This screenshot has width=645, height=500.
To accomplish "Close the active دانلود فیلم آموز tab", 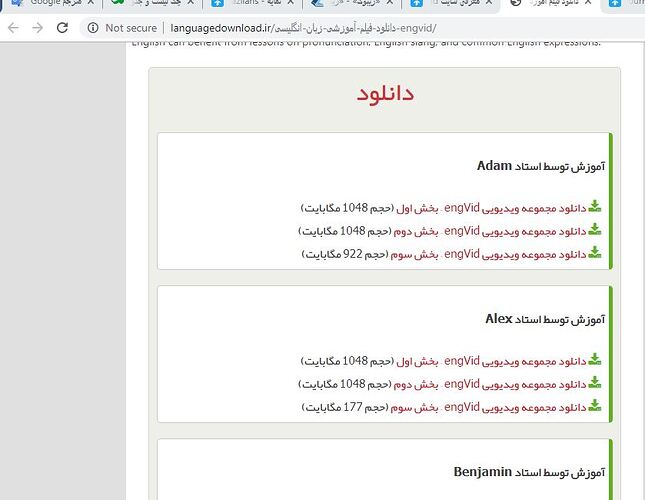I will tap(588, 3).
